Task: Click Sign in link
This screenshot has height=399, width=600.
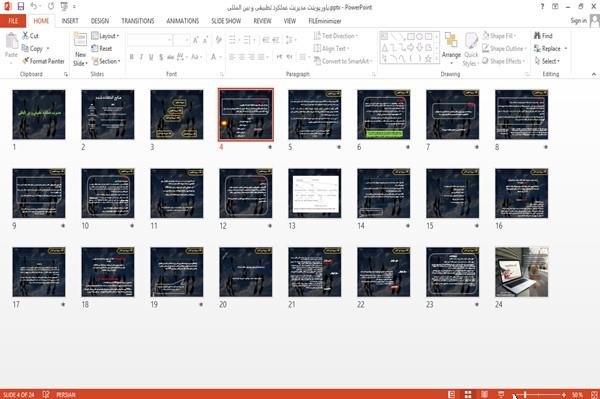Action: (x=578, y=21)
